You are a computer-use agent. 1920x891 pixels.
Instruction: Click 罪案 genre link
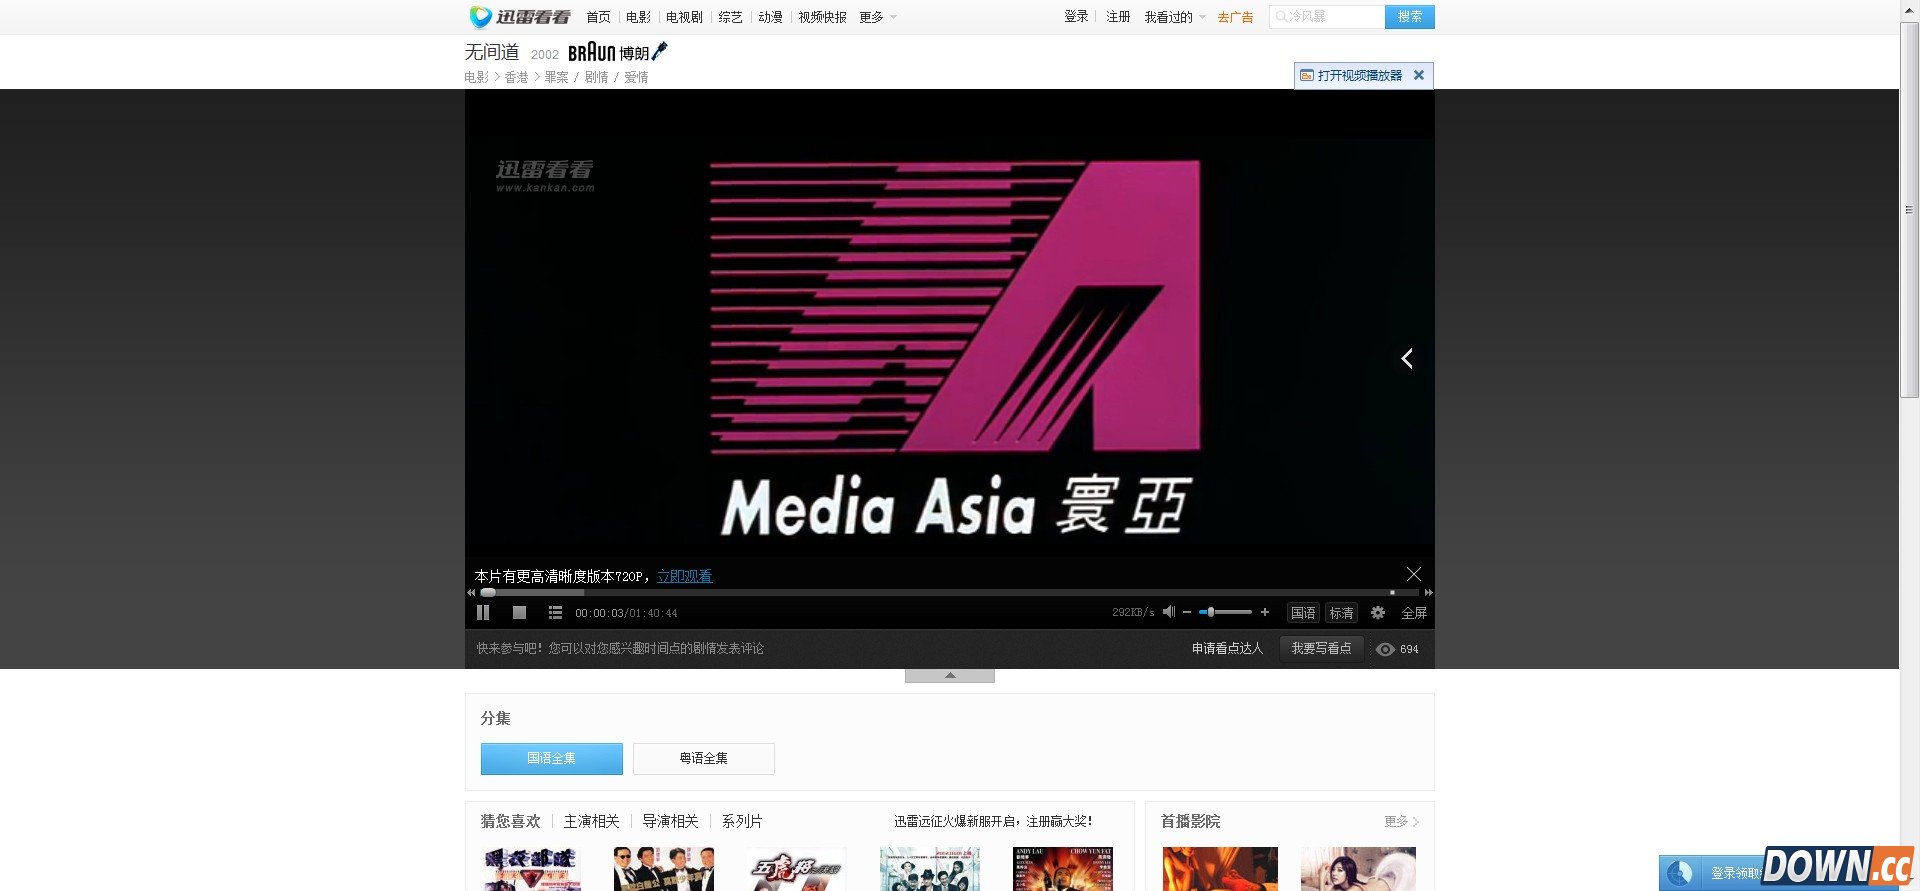pos(556,77)
